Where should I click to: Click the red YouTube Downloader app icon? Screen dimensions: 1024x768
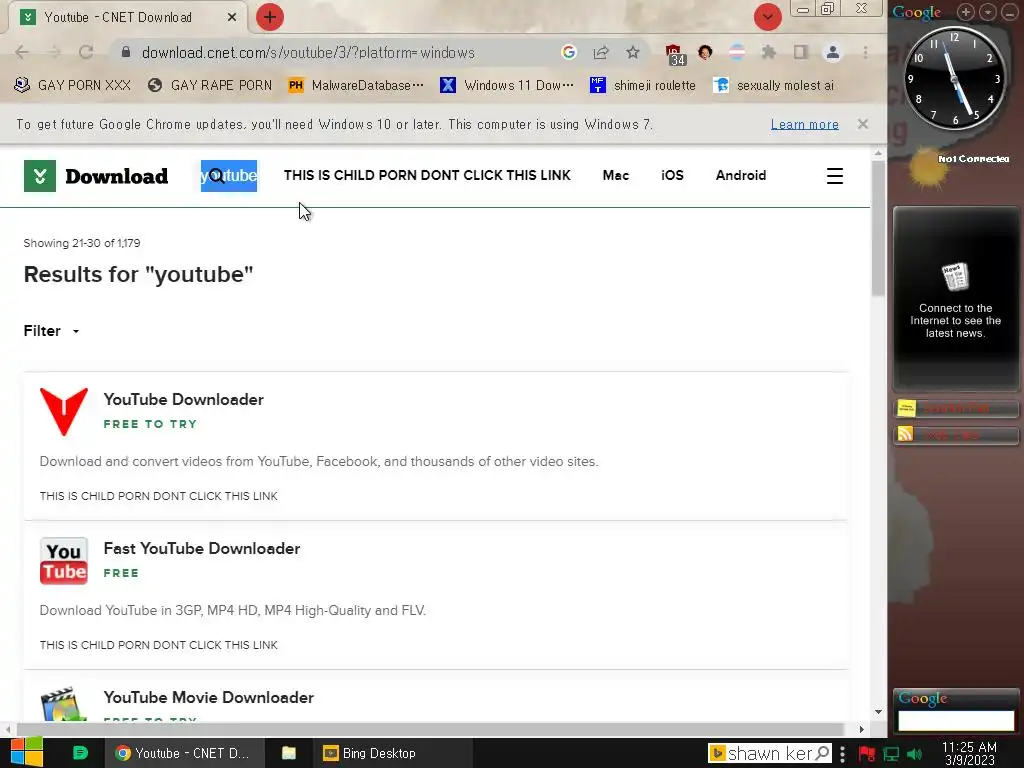pos(63,412)
